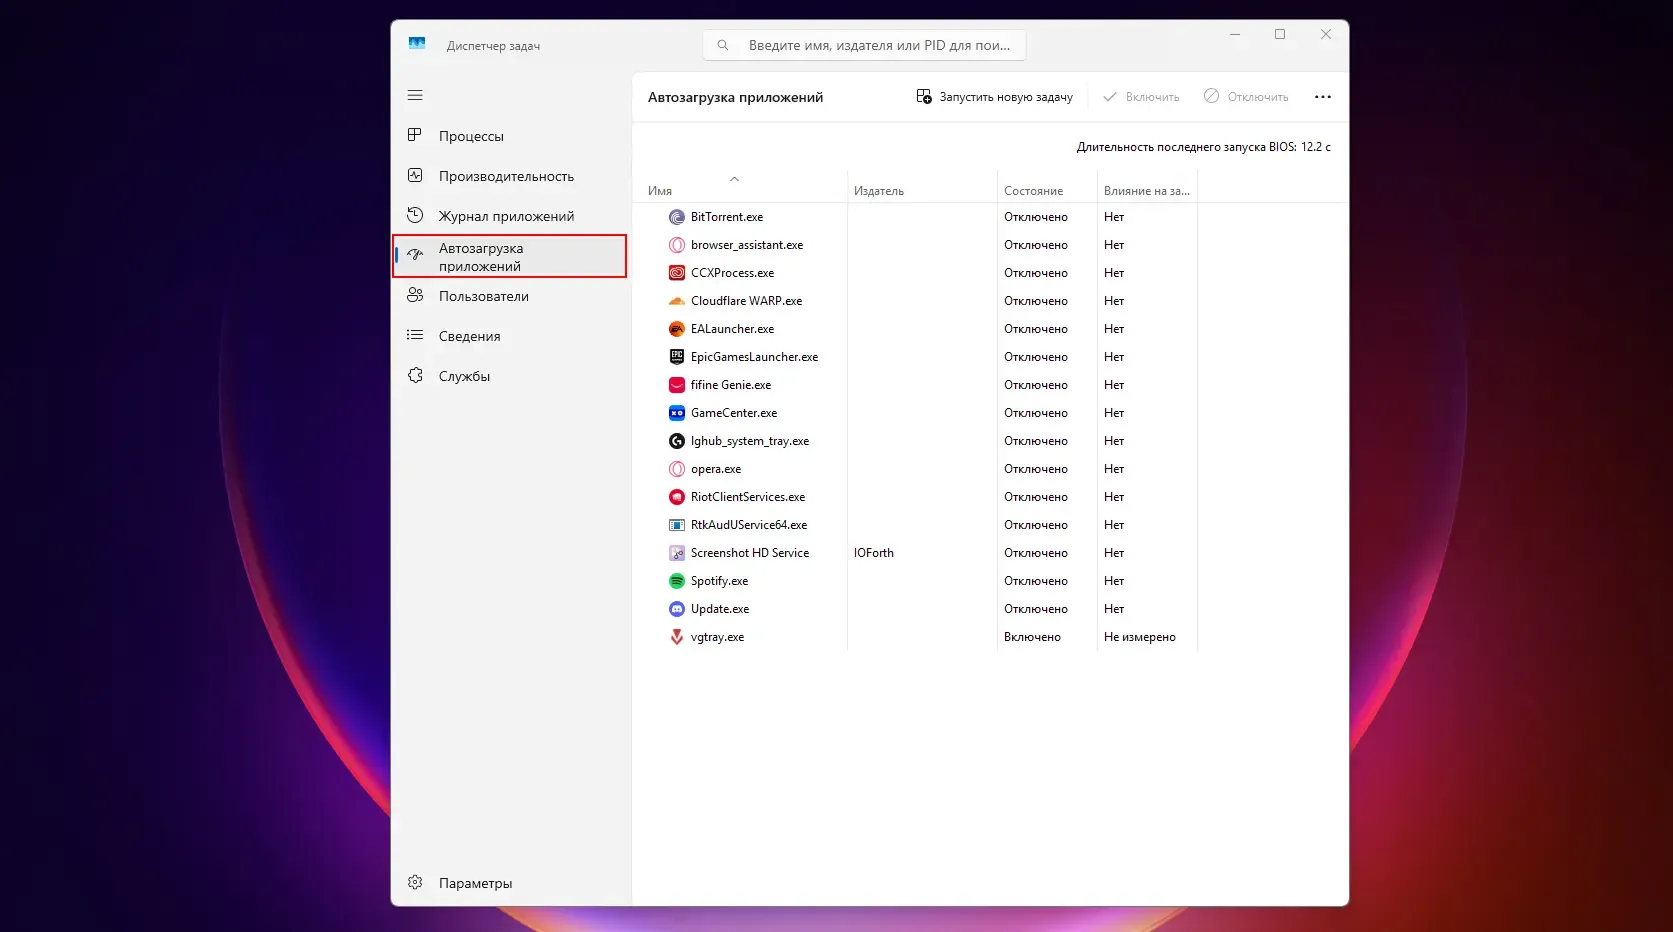The width and height of the screenshot is (1673, 932).
Task: Select the BitTorrent.exe icon
Action: coord(677,217)
